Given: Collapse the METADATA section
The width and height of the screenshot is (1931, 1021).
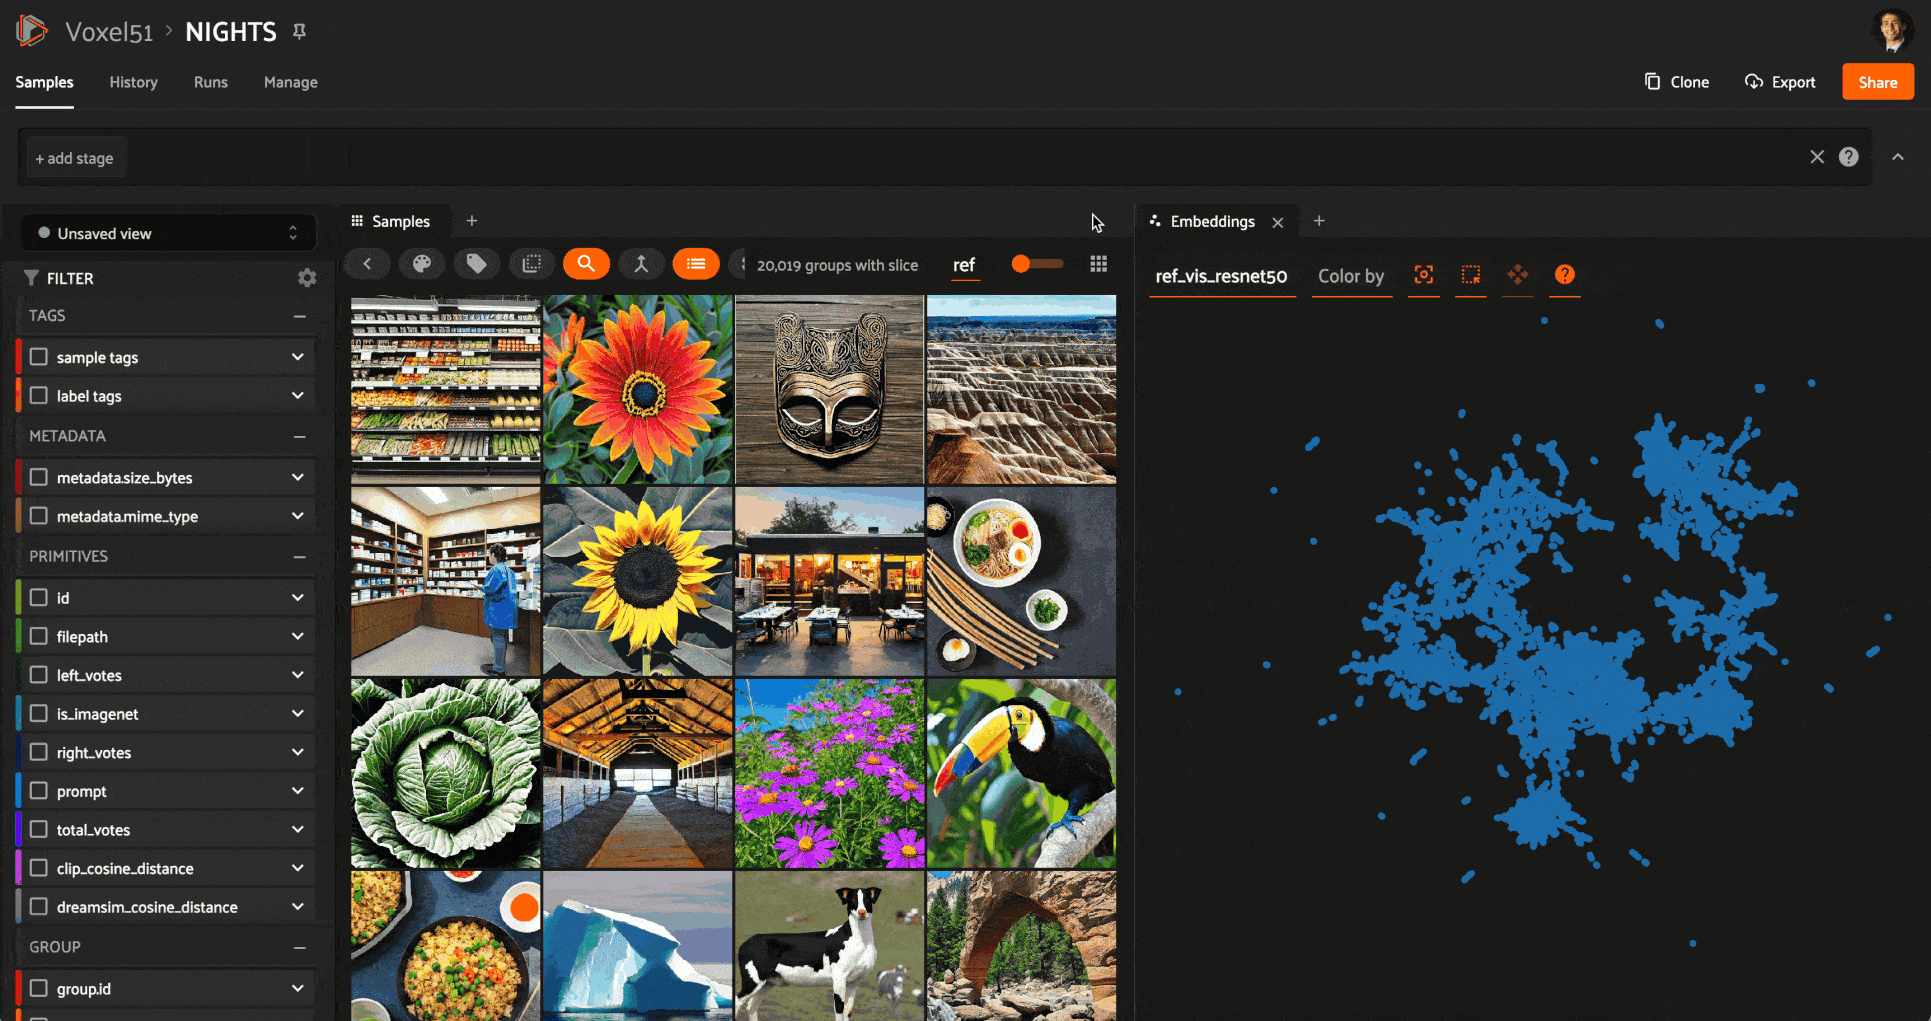Looking at the screenshot, I should 299,436.
